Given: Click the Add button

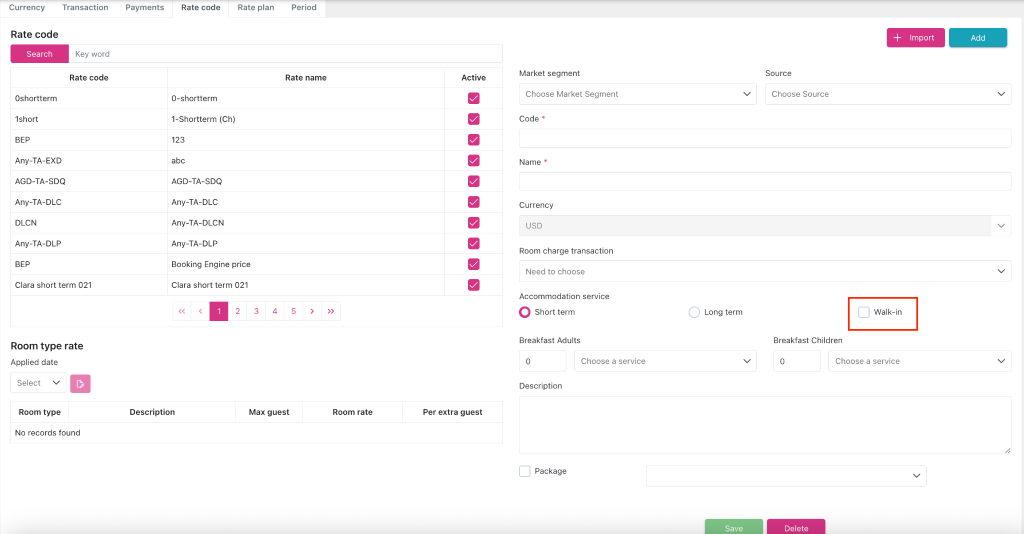Looking at the screenshot, I should (977, 38).
